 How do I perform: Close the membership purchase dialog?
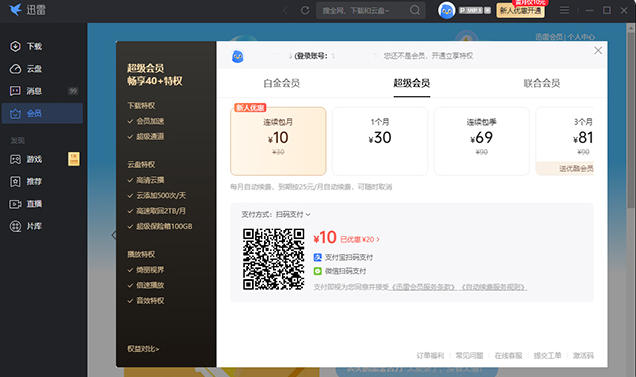click(598, 50)
